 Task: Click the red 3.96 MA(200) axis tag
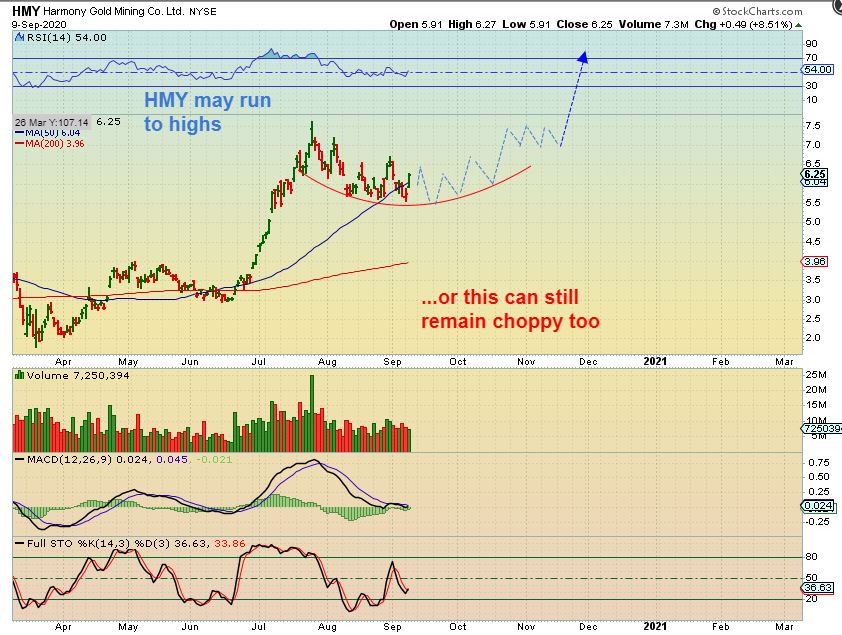coord(815,261)
